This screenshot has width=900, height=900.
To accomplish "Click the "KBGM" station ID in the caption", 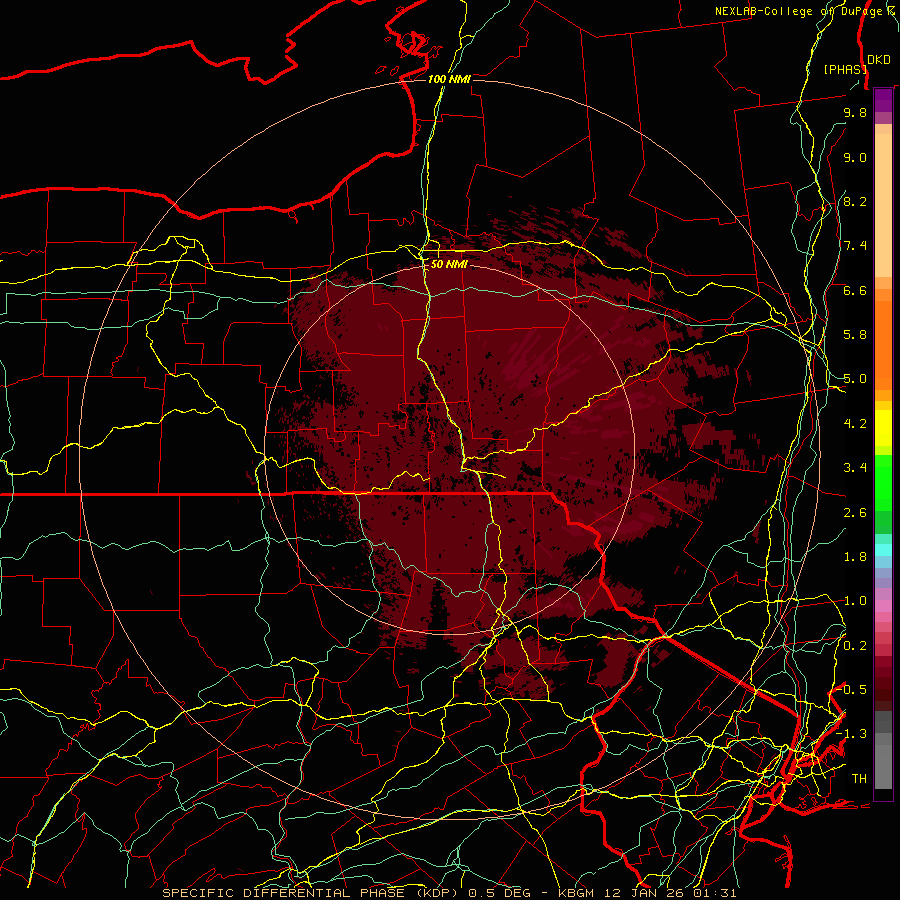I will pyautogui.click(x=575, y=893).
